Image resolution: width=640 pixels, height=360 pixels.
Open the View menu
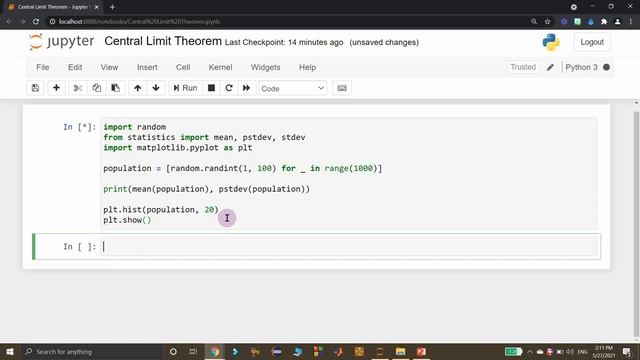point(109,67)
